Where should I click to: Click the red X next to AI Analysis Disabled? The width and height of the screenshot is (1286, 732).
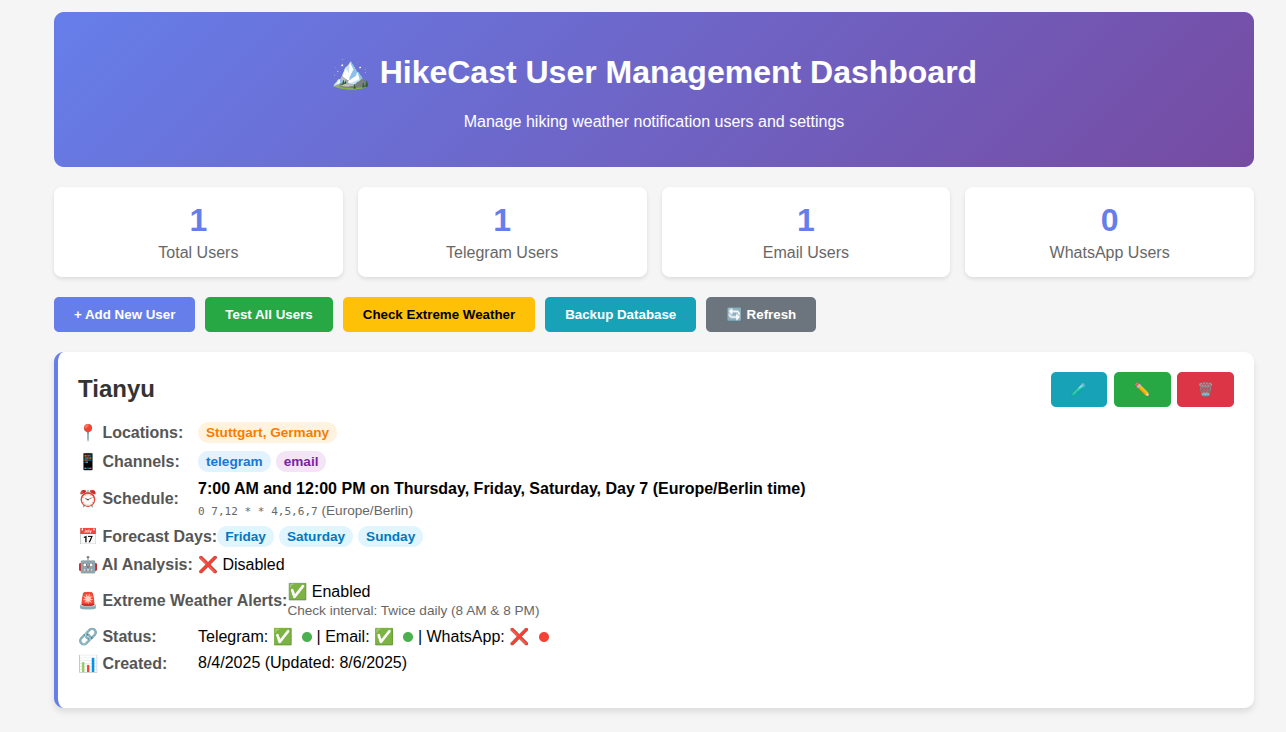click(x=208, y=565)
